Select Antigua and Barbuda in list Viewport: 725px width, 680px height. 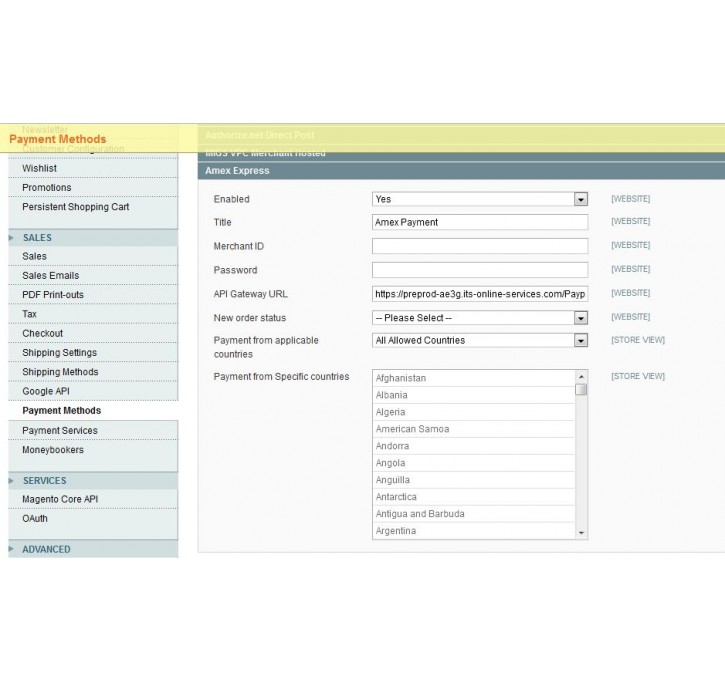(473, 514)
